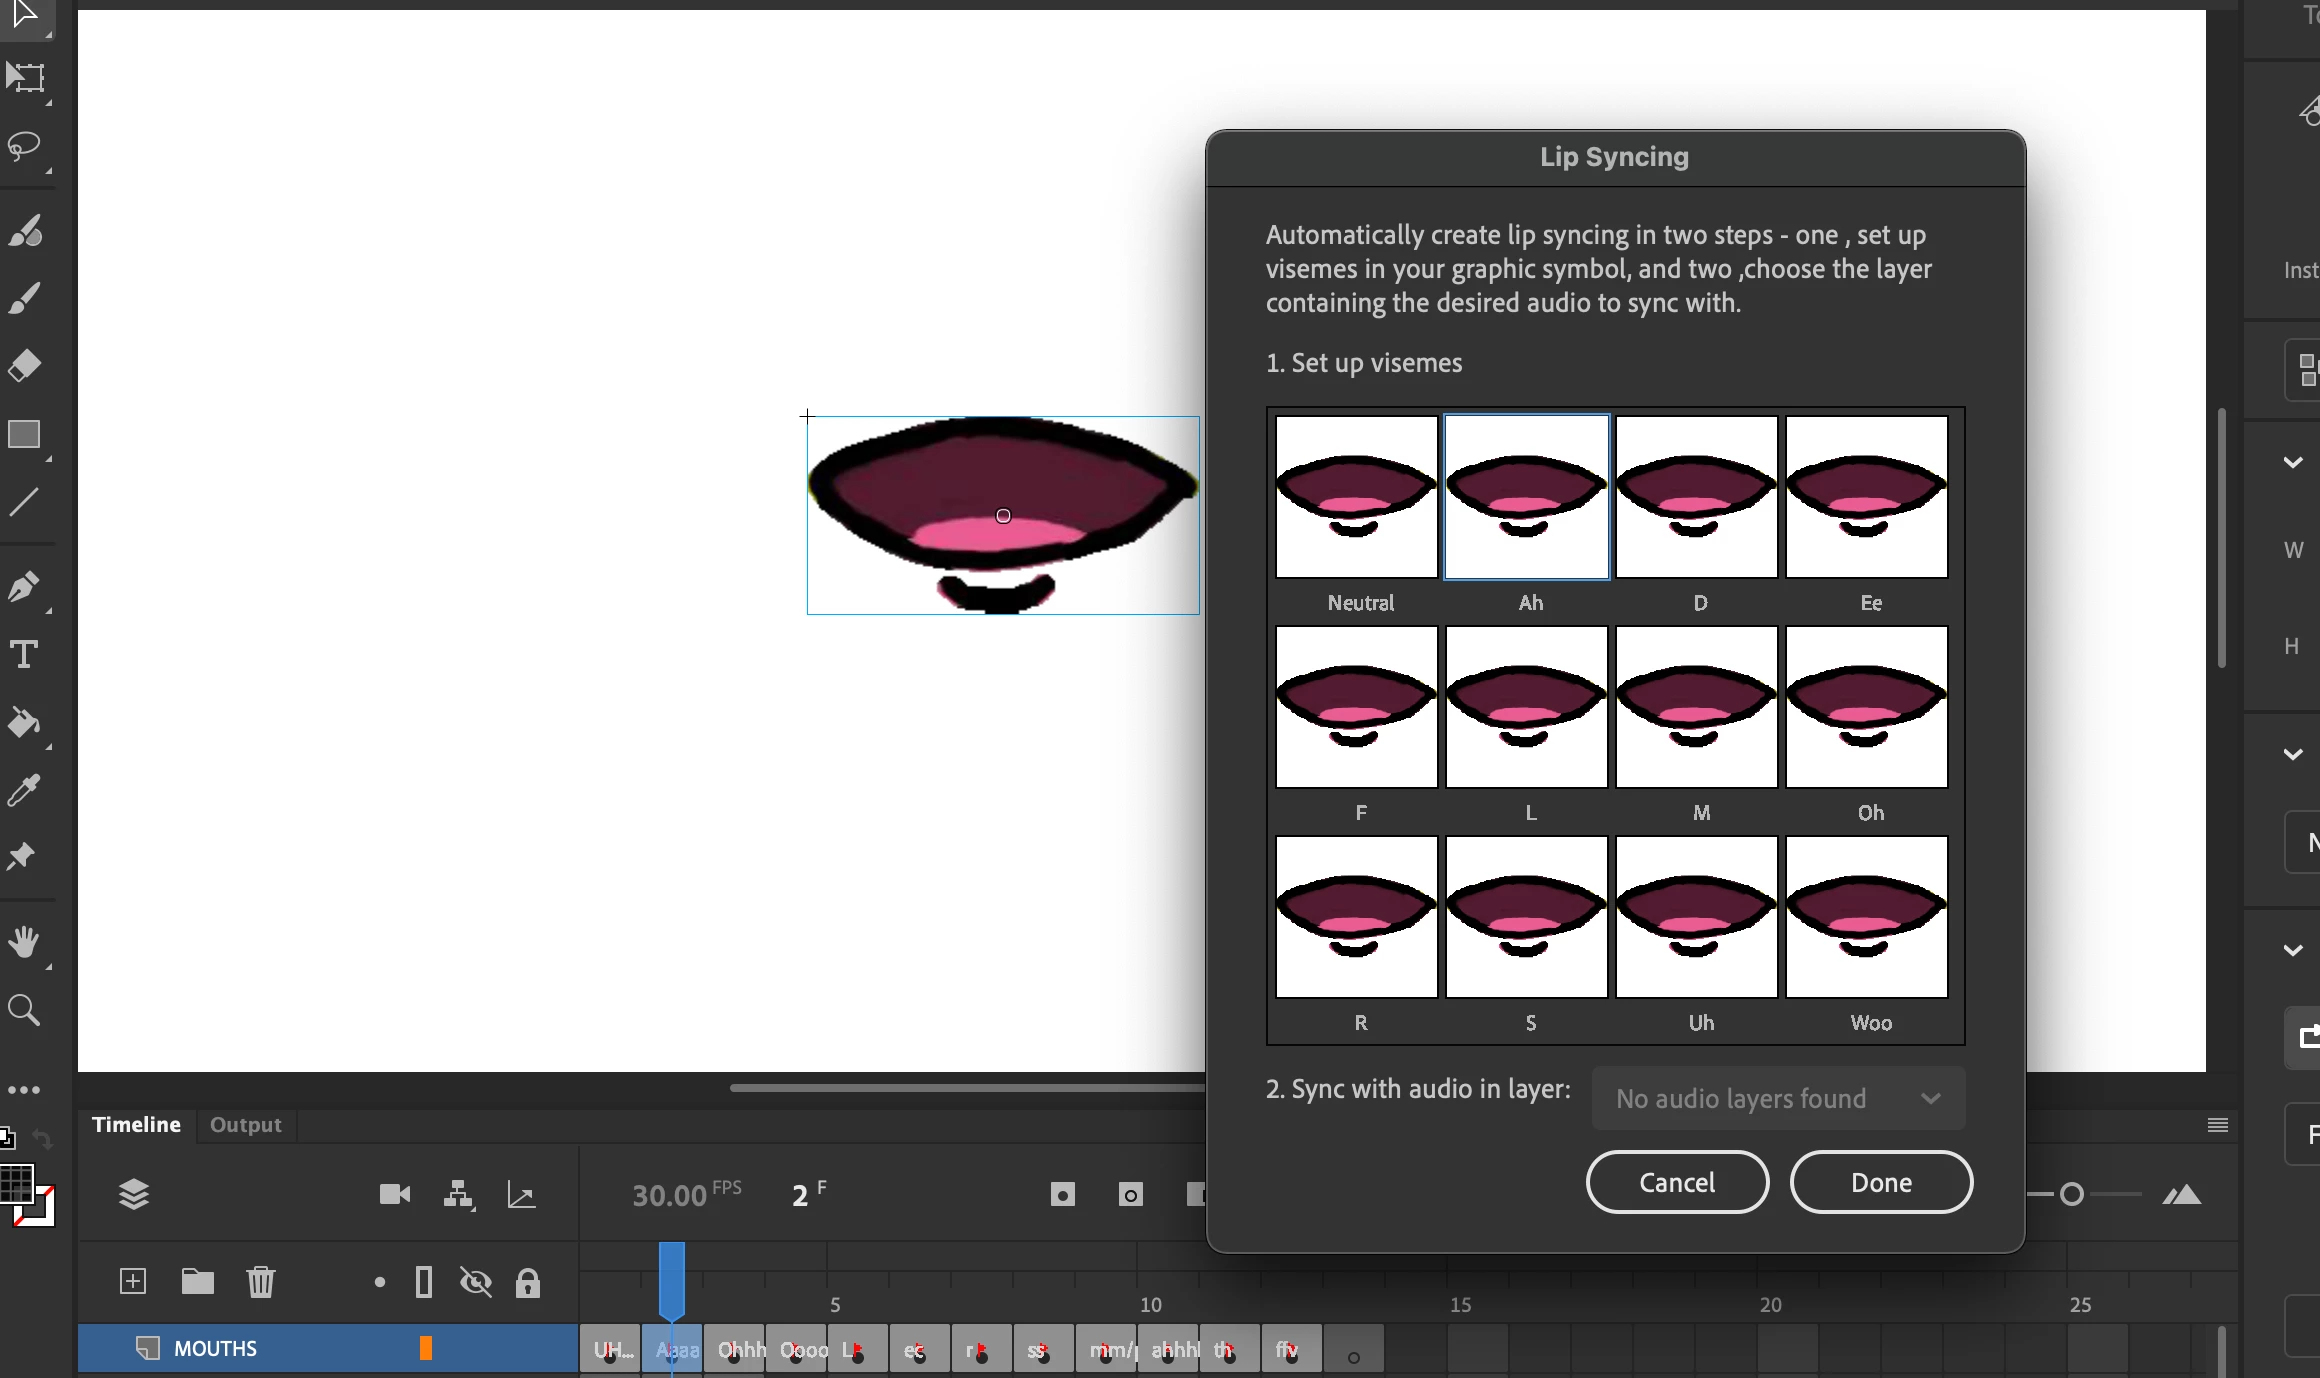Select the Eraser tool
This screenshot has height=1378, width=2320.
click(x=24, y=366)
